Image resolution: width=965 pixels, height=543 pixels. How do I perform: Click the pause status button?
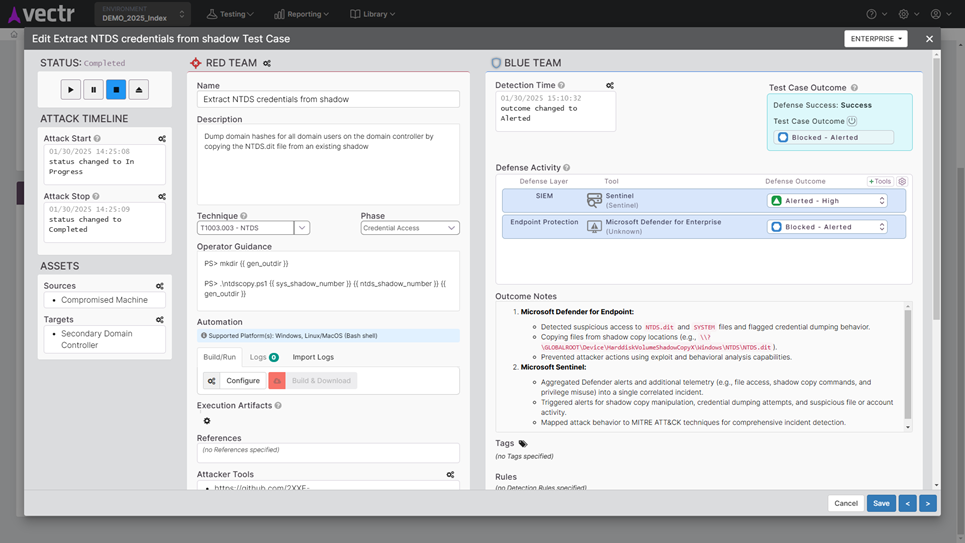tap(93, 90)
